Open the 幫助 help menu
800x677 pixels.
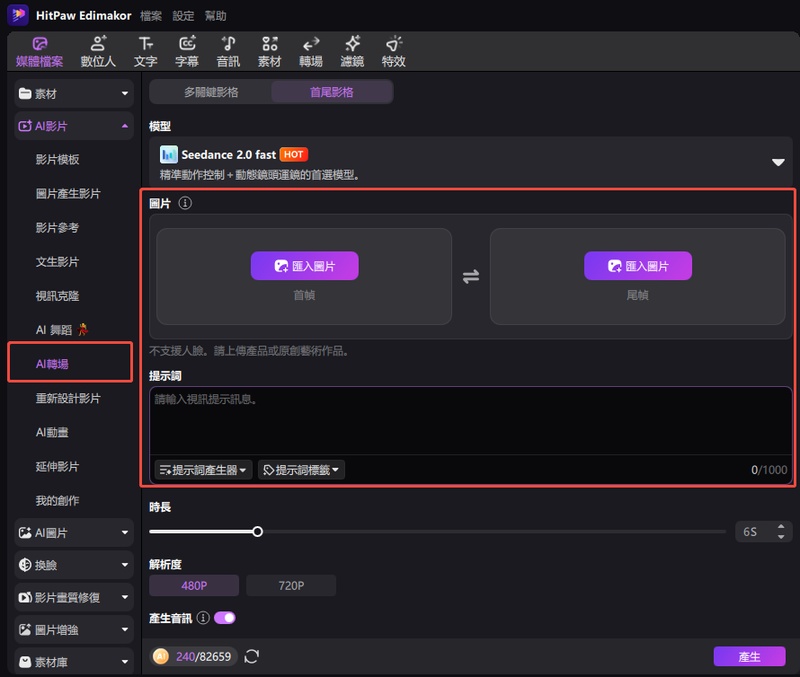pyautogui.click(x=215, y=16)
